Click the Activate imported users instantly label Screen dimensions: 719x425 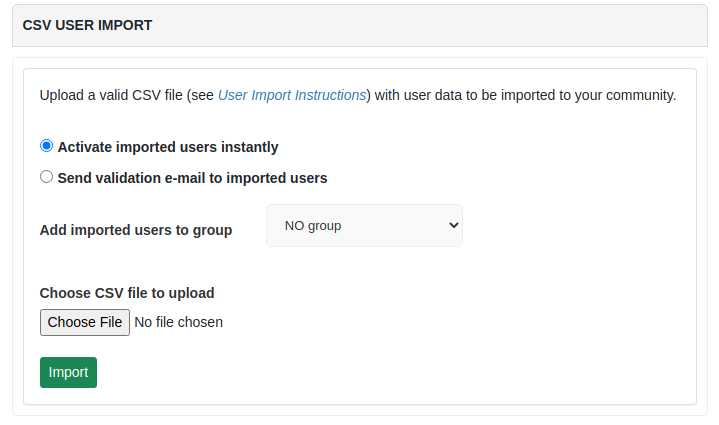[168, 147]
